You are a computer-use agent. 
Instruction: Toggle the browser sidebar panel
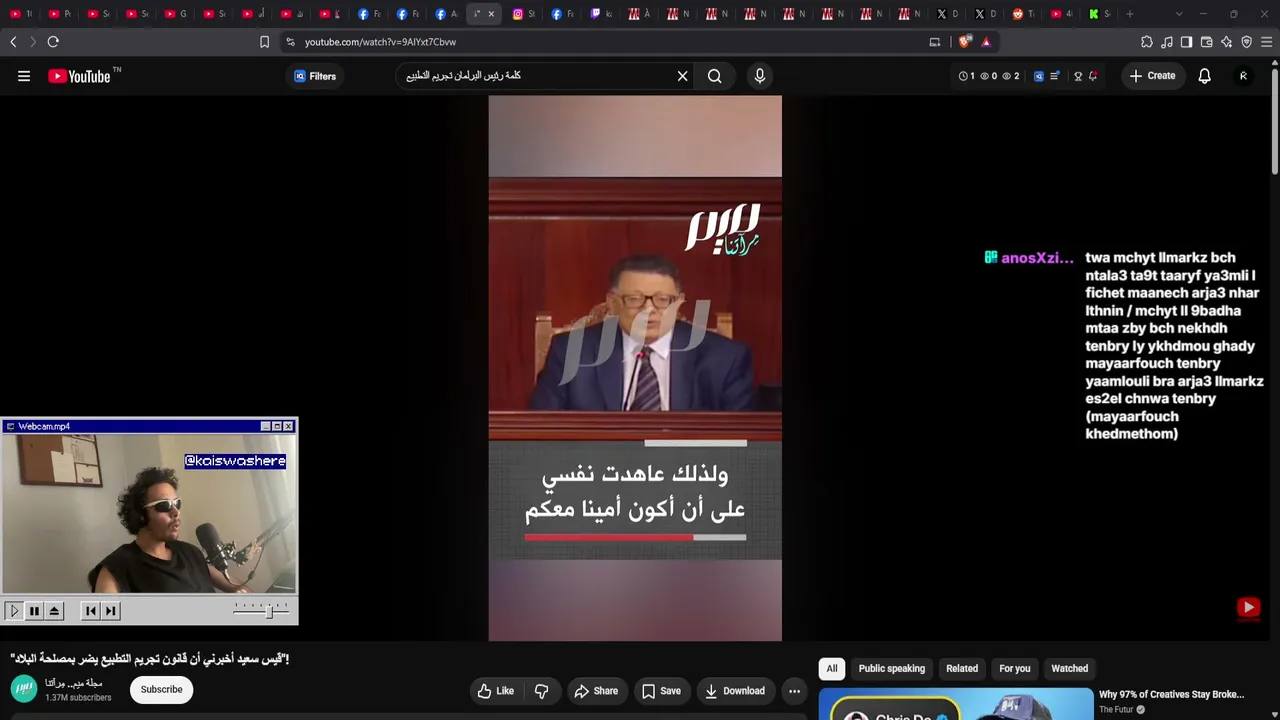(1186, 42)
